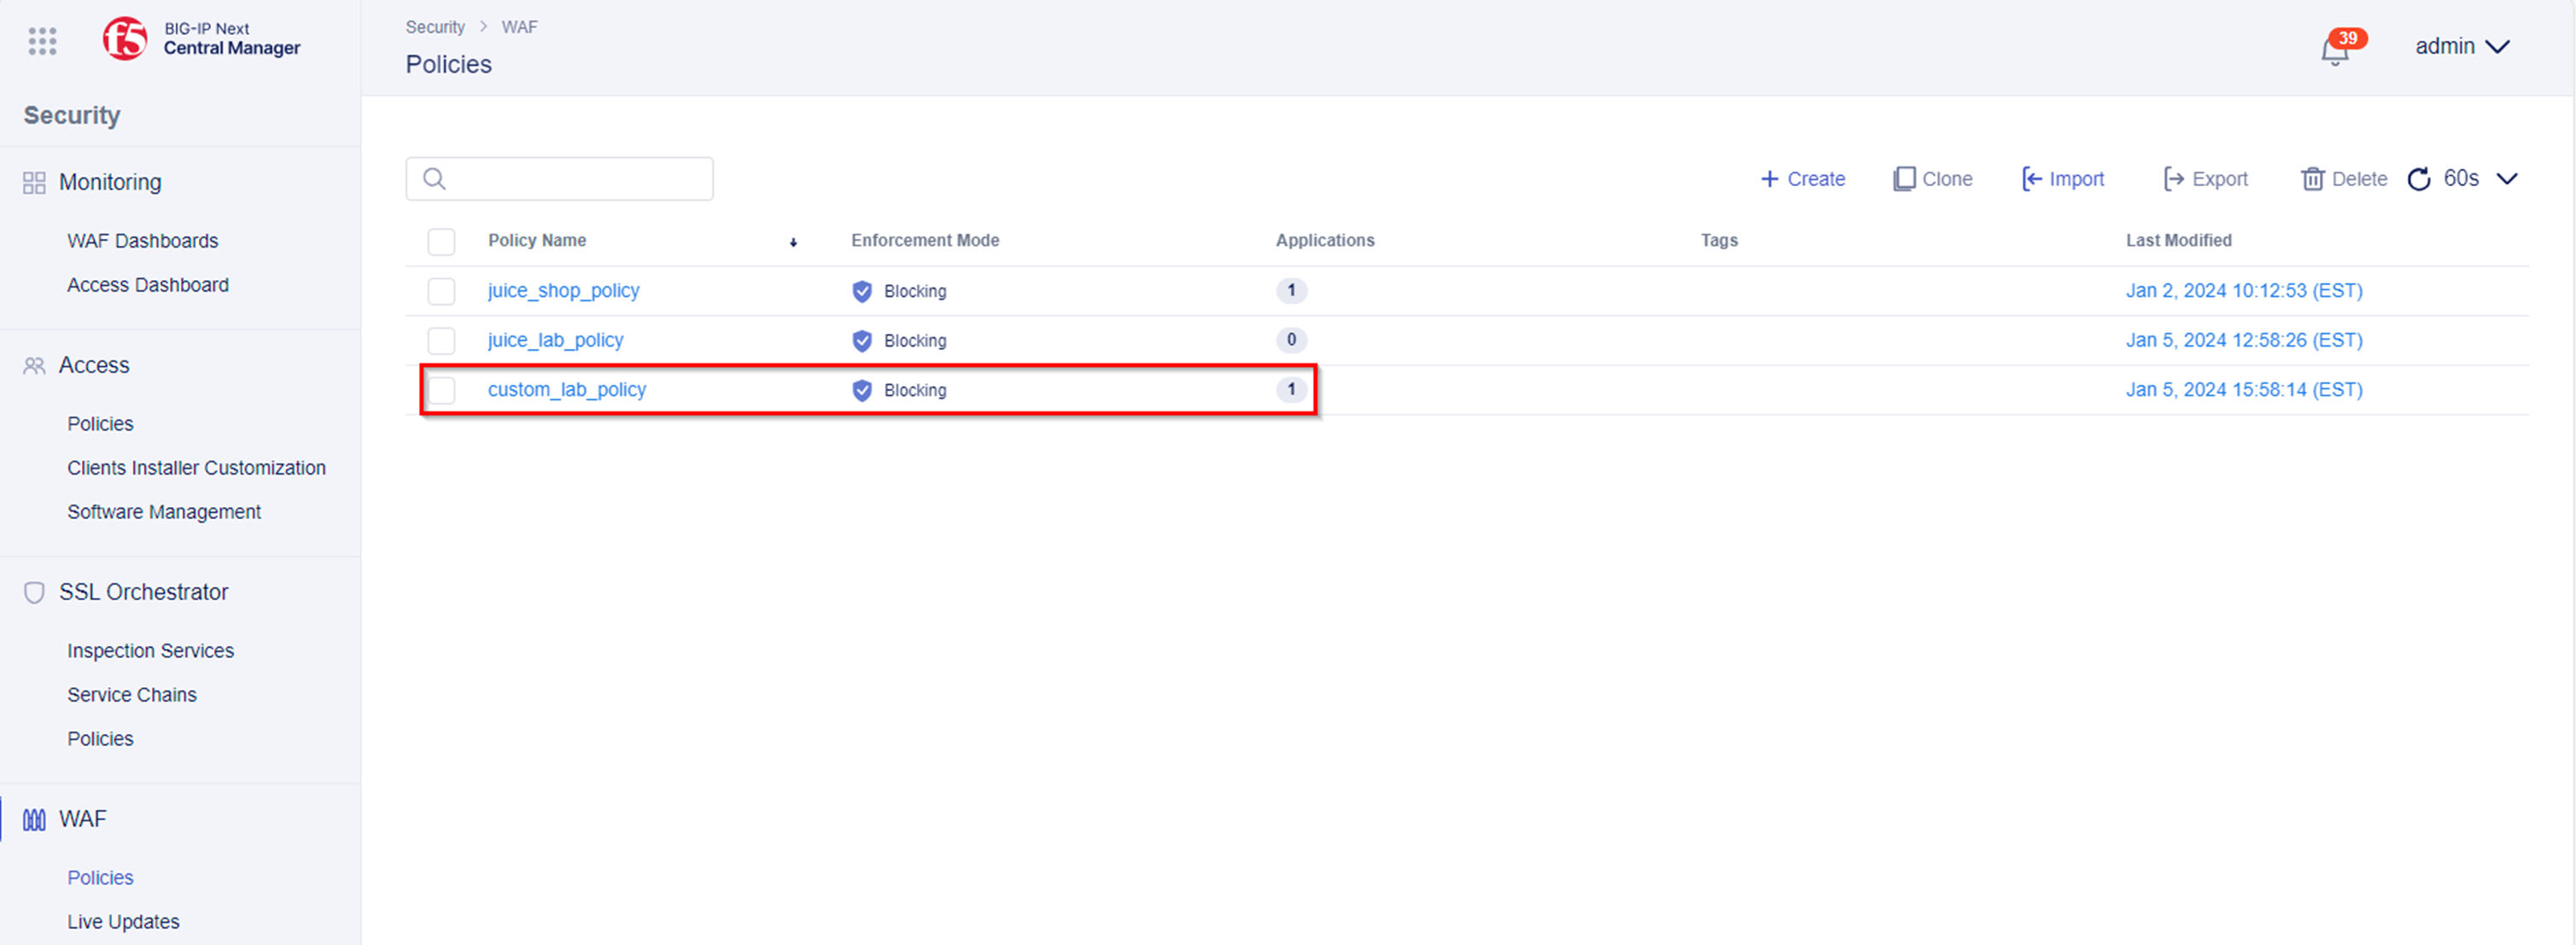This screenshot has height=945, width=2576.
Task: Select the juice_lab_policy checkbox
Action: [x=439, y=341]
